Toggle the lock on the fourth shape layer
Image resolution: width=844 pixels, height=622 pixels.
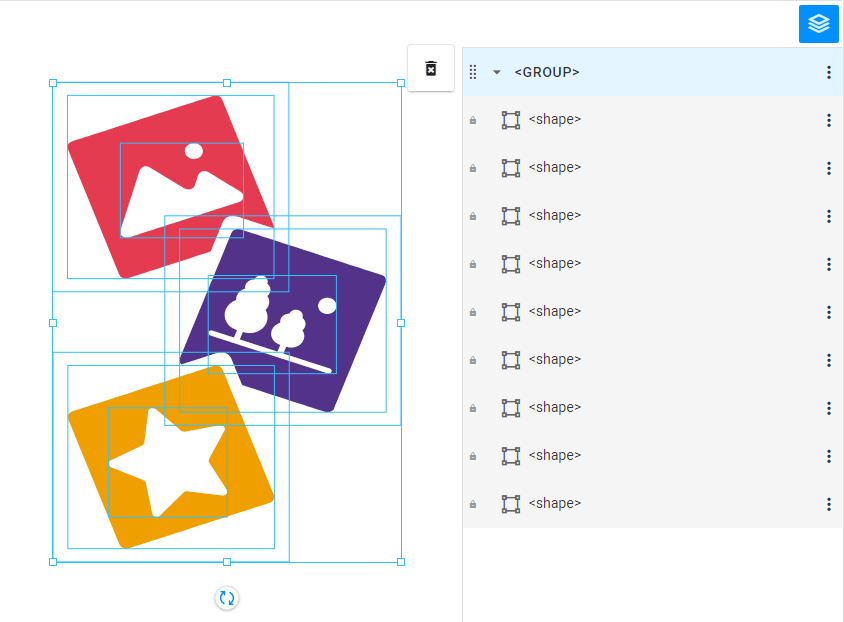473,264
